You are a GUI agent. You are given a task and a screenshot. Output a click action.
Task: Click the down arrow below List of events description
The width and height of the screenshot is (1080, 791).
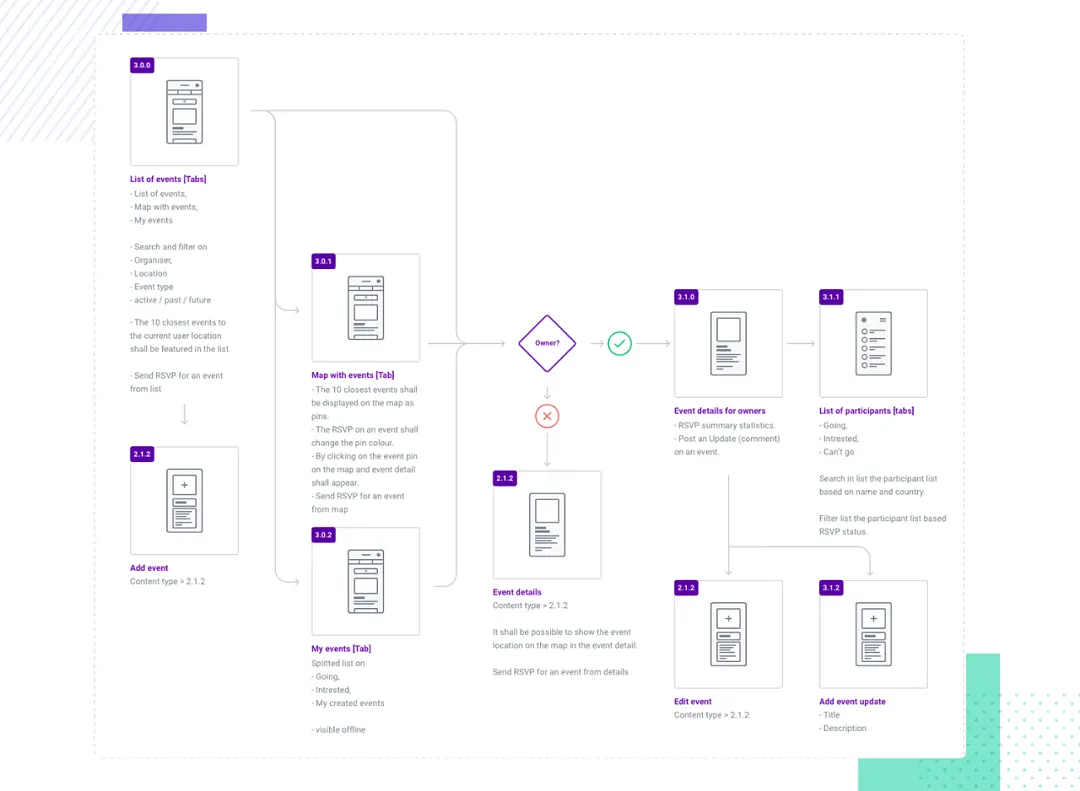[185, 415]
